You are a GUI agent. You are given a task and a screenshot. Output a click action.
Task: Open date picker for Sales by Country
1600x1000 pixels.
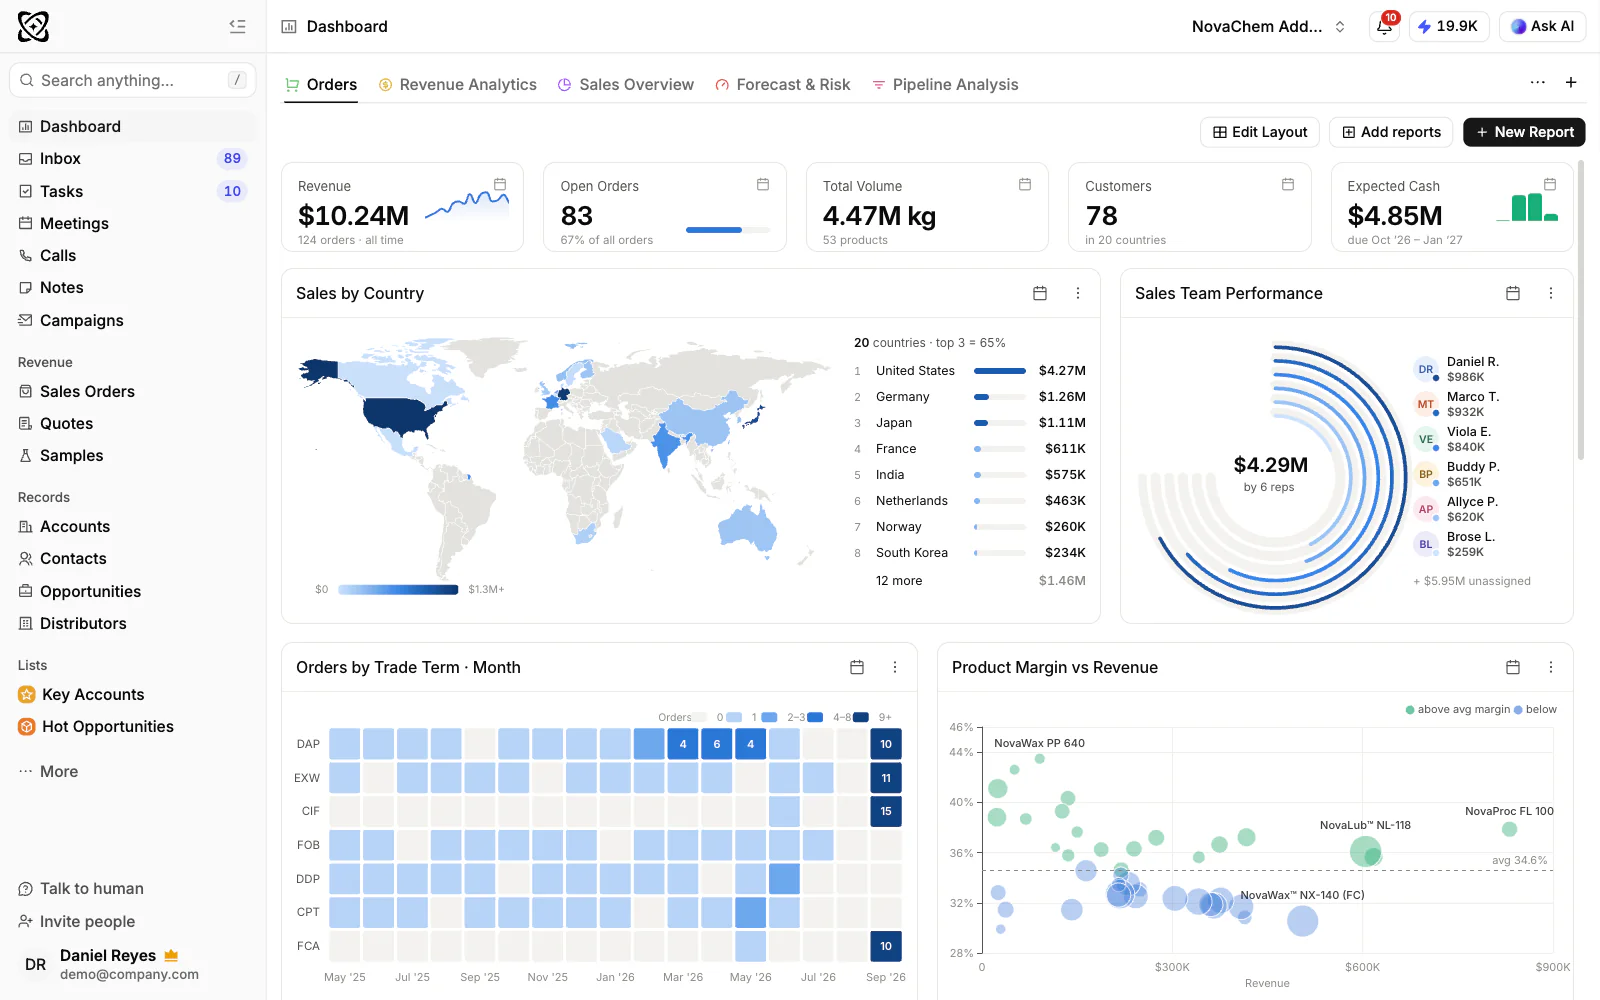pyautogui.click(x=1040, y=293)
